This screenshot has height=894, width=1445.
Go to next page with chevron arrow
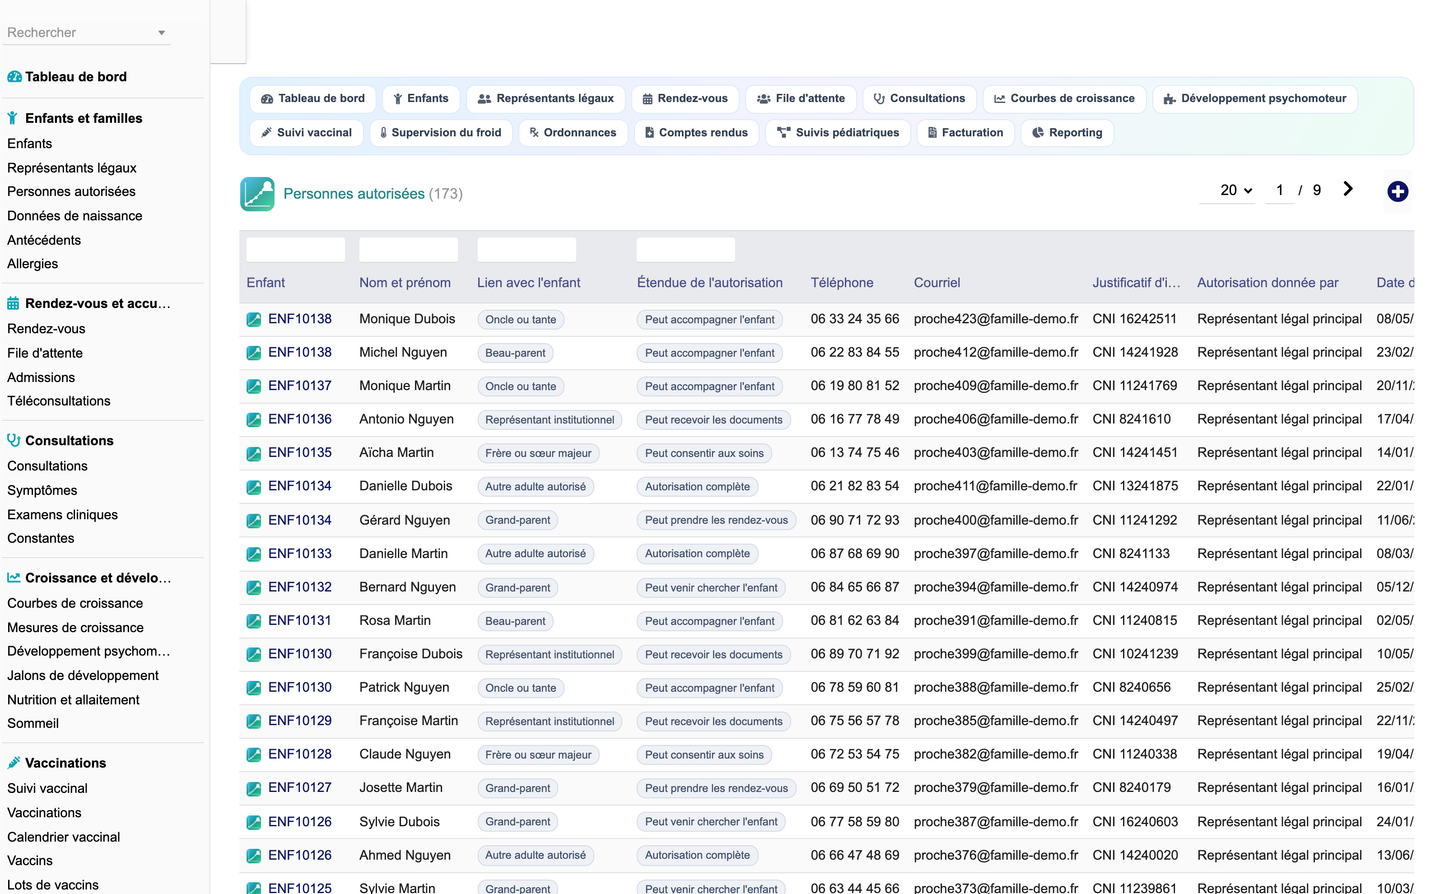click(x=1348, y=189)
